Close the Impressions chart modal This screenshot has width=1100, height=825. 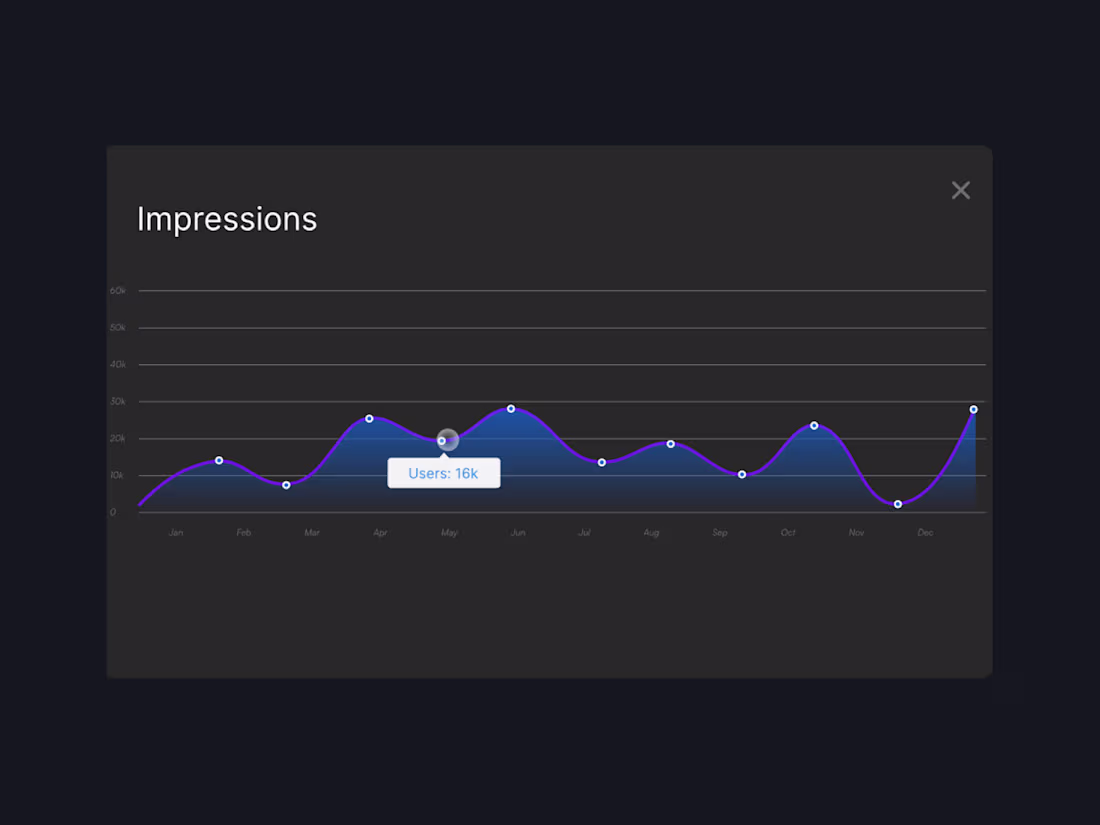pos(960,190)
